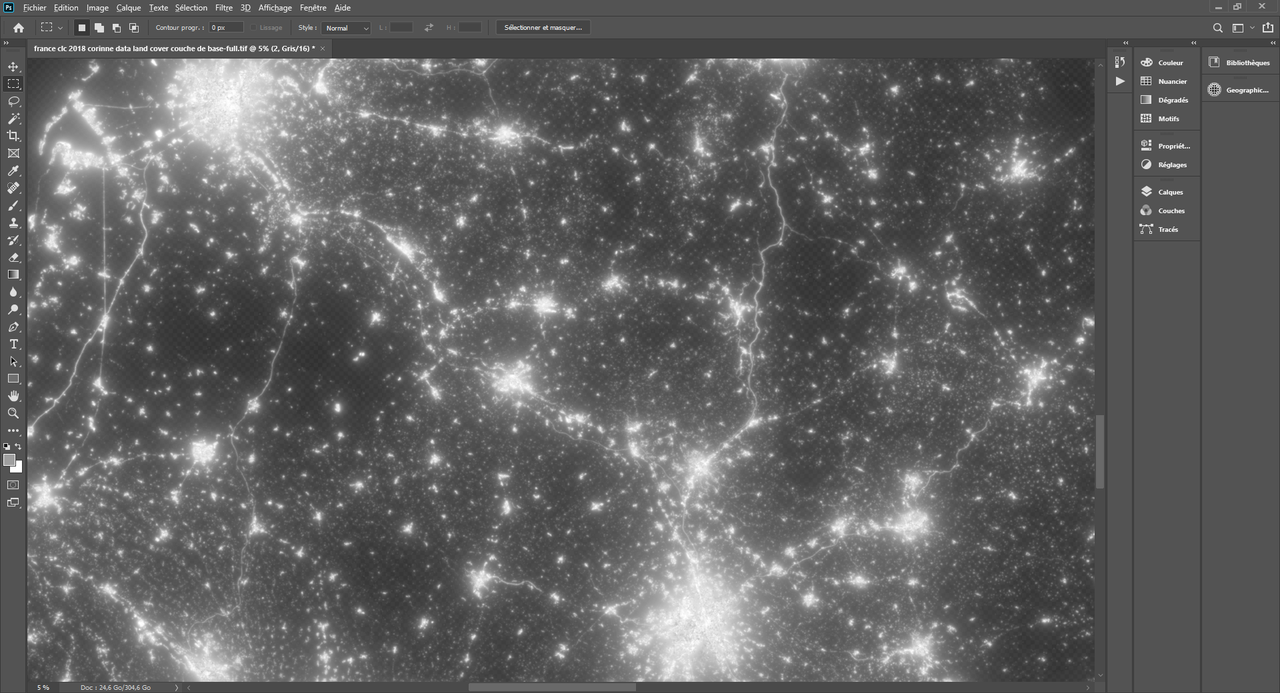This screenshot has height=693, width=1280.
Task: Change the screen mode
Action: click(13, 503)
